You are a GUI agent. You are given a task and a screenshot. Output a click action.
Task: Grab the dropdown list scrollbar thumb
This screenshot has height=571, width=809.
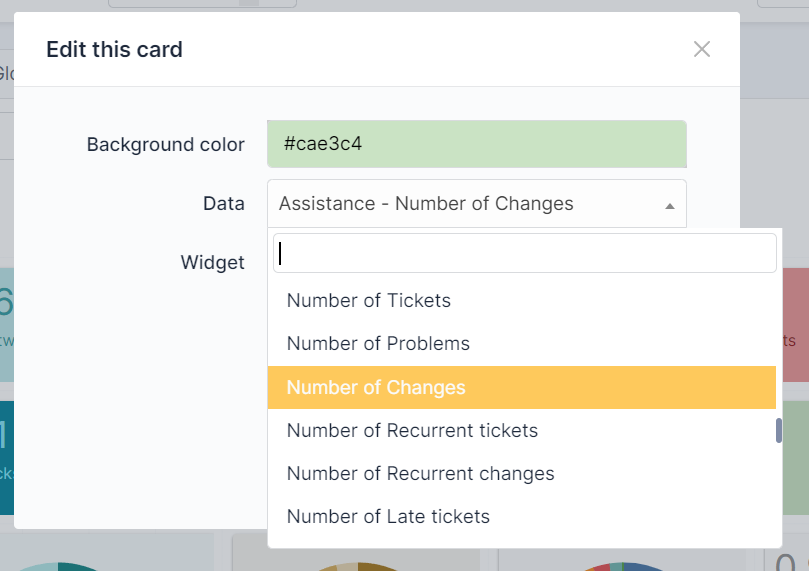click(779, 430)
